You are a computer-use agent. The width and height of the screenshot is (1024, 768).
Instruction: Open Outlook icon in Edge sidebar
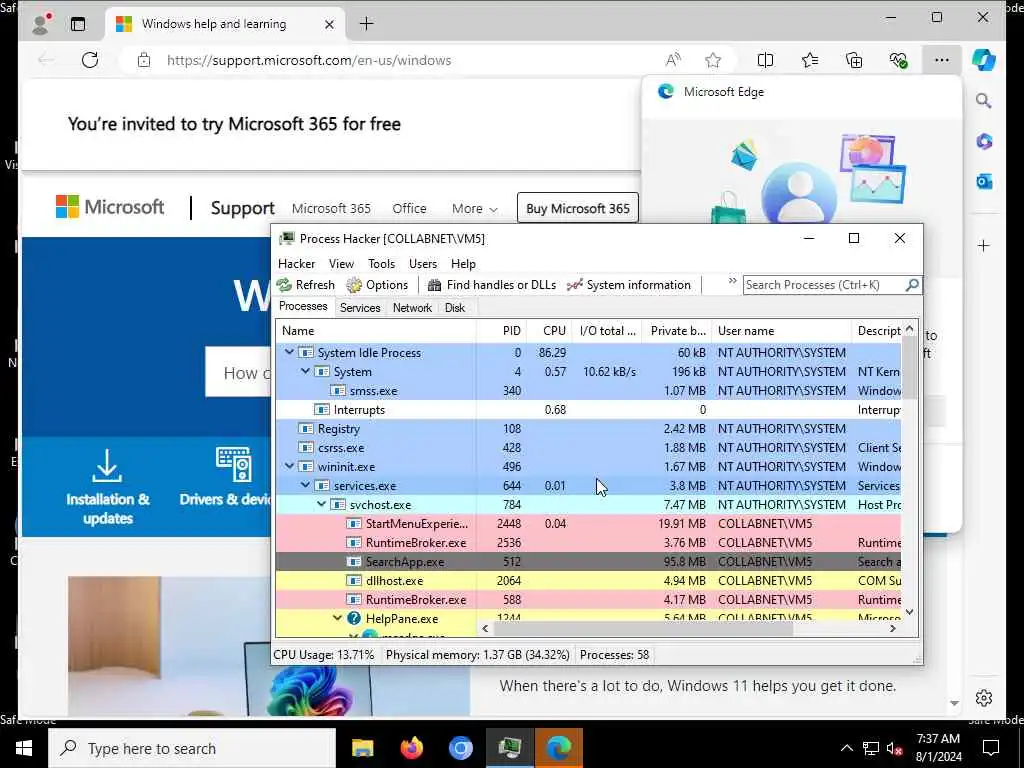coord(984,181)
